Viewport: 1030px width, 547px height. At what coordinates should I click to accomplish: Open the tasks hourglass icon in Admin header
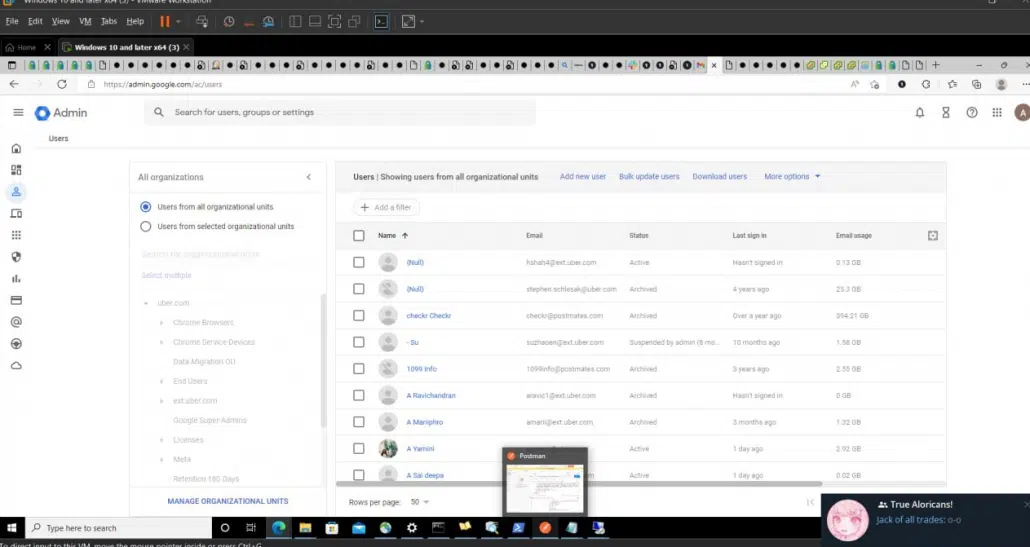pos(946,112)
